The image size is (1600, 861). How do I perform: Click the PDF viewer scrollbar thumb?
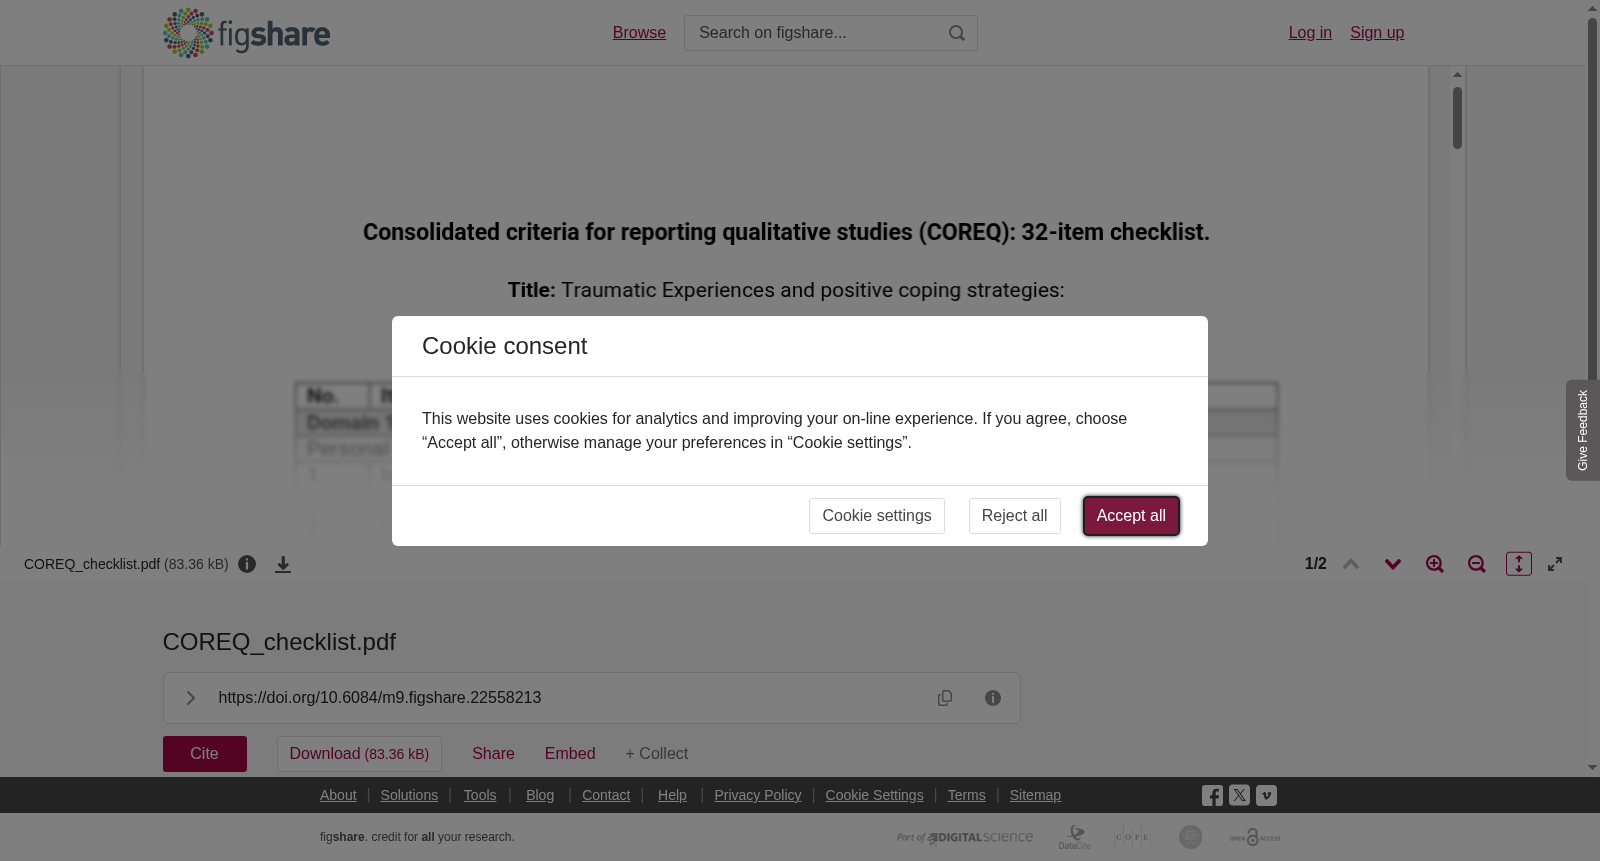(x=1458, y=118)
